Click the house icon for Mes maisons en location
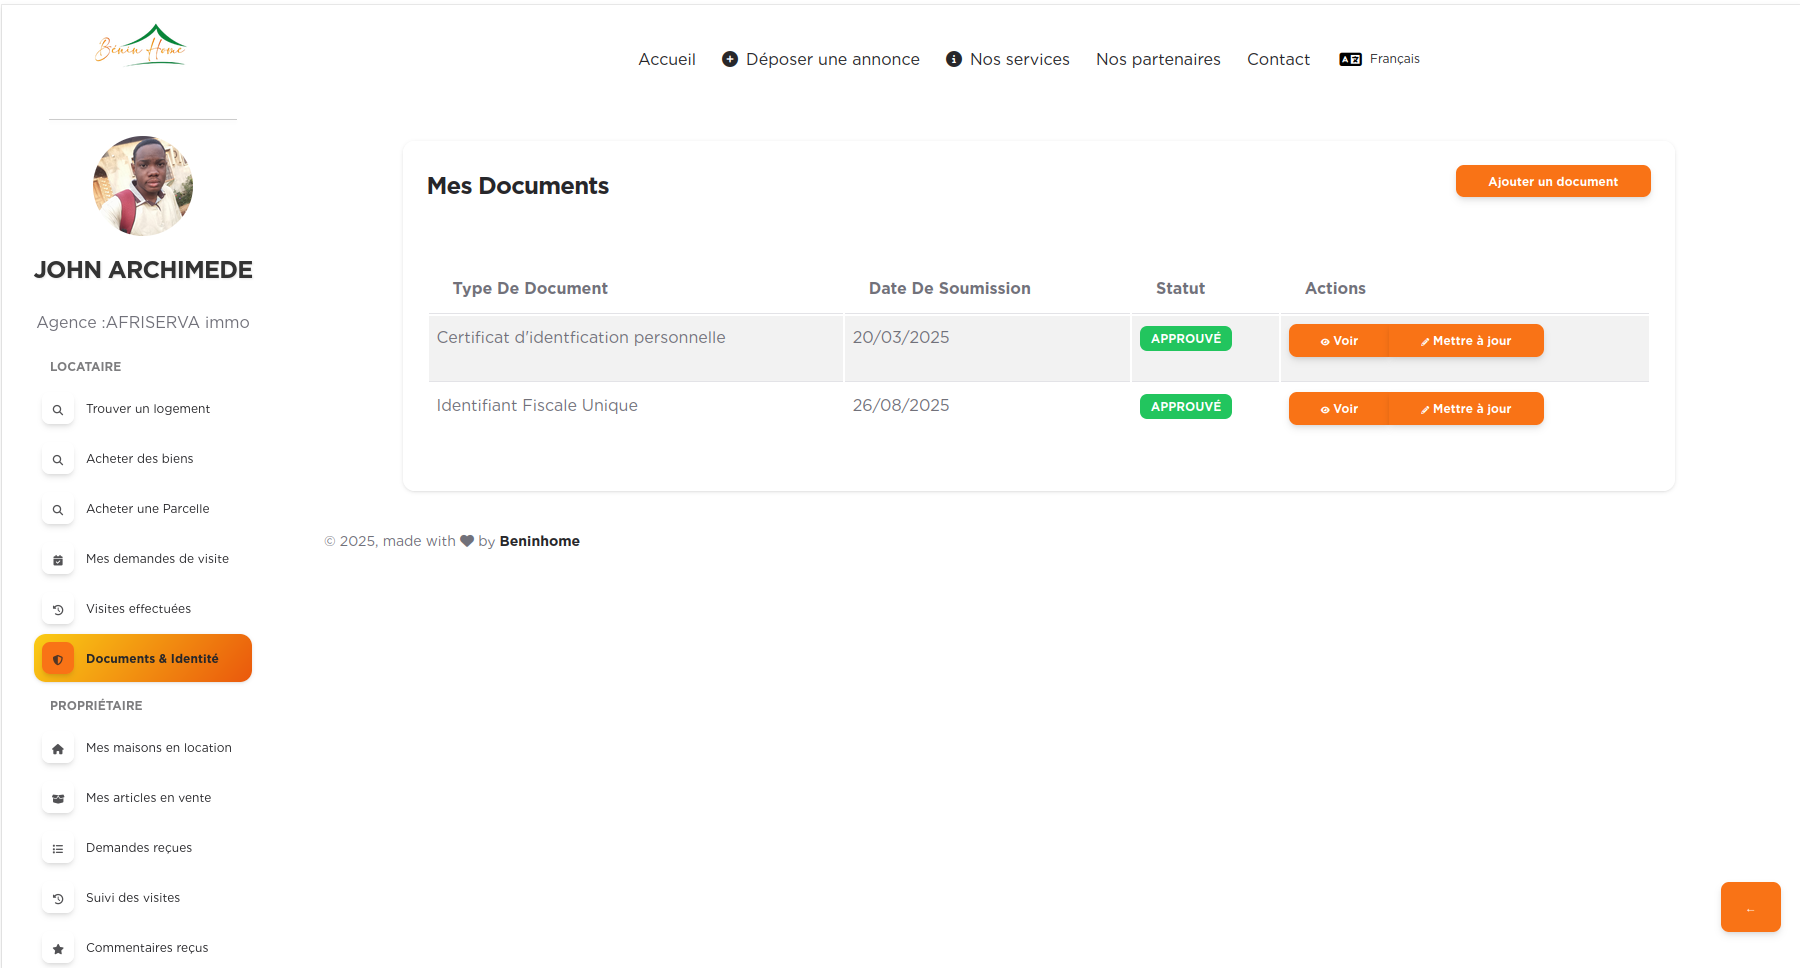This screenshot has width=1800, height=968. [58, 749]
